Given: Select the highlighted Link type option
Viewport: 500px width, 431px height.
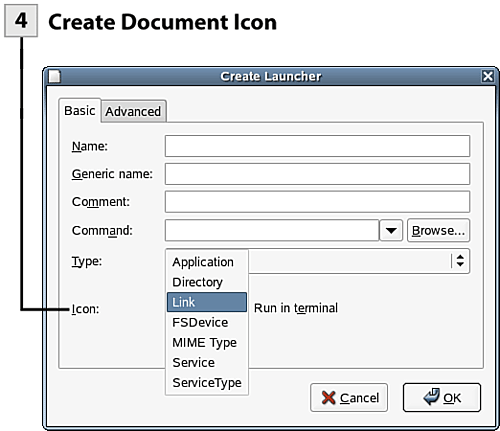Looking at the screenshot, I should [x=207, y=302].
